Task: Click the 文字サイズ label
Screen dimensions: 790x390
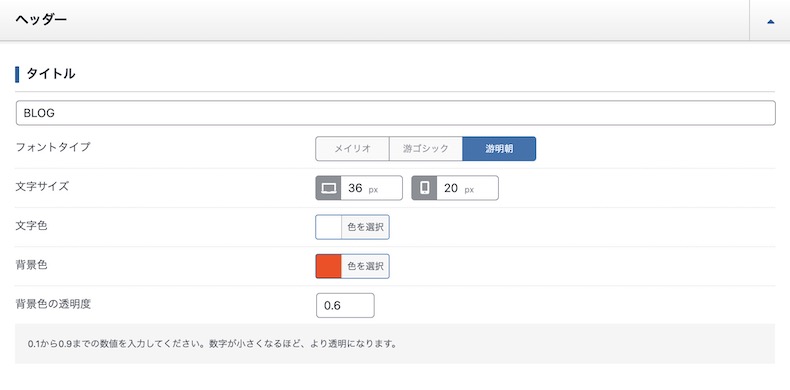Action: tap(42, 186)
